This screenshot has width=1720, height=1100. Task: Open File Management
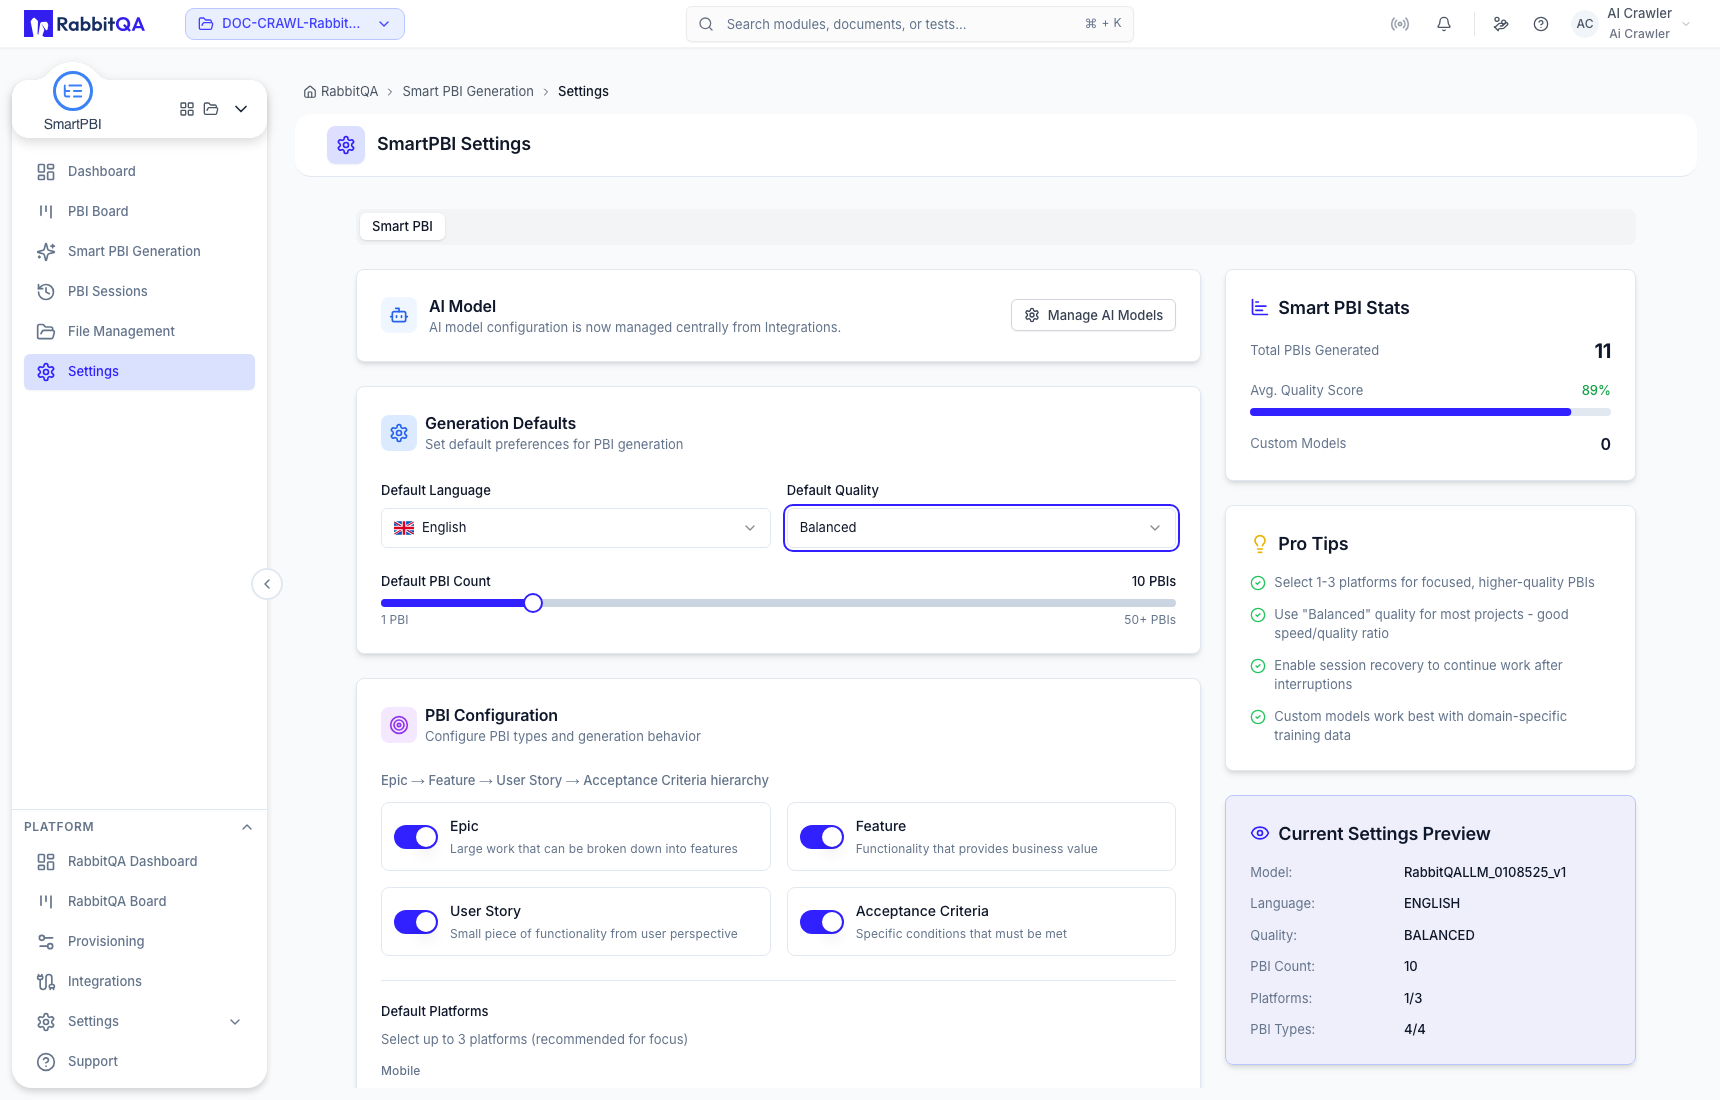(139, 332)
